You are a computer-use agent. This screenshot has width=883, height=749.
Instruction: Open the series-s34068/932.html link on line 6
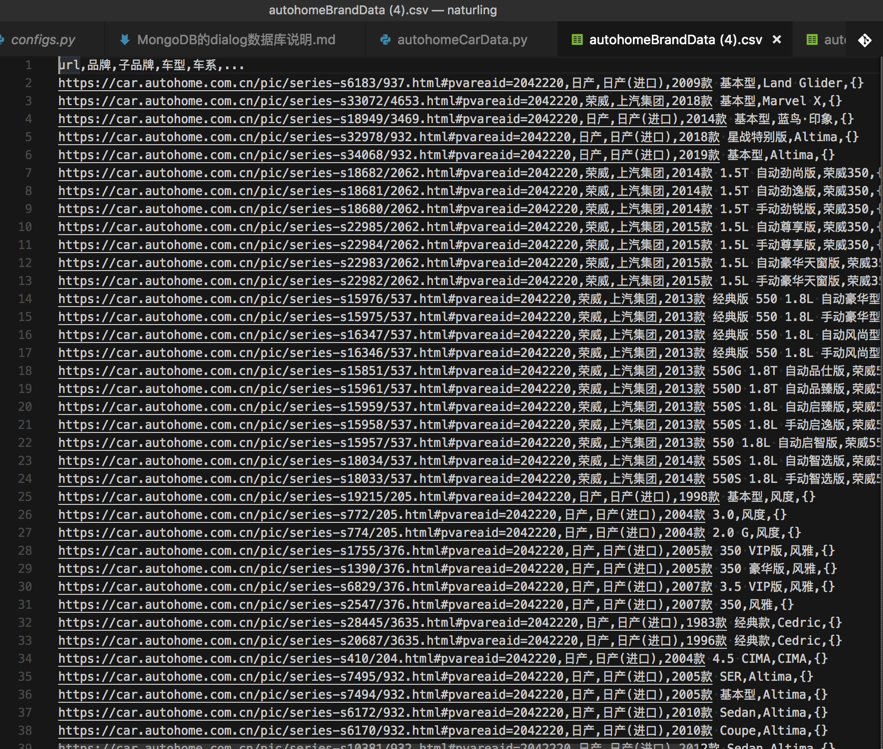click(389, 155)
